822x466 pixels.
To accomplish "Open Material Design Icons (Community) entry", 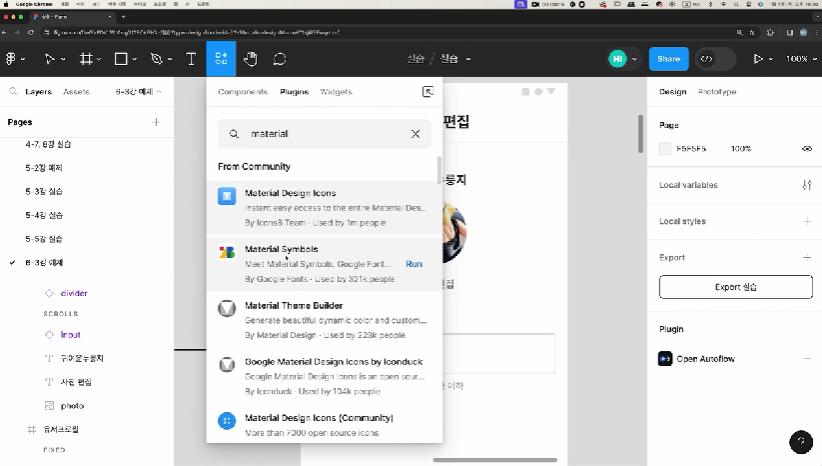I will [x=324, y=425].
